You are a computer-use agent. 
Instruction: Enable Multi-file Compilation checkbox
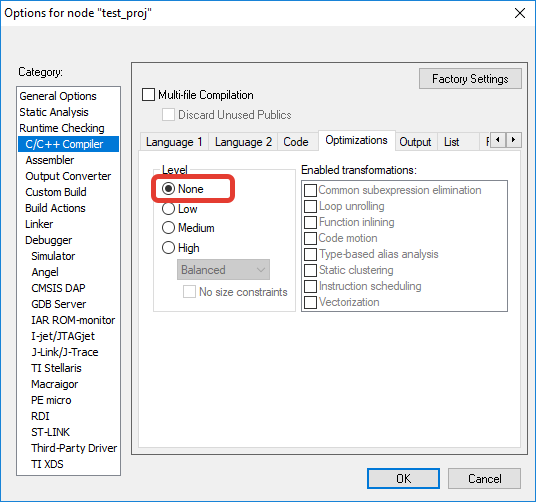point(148,95)
